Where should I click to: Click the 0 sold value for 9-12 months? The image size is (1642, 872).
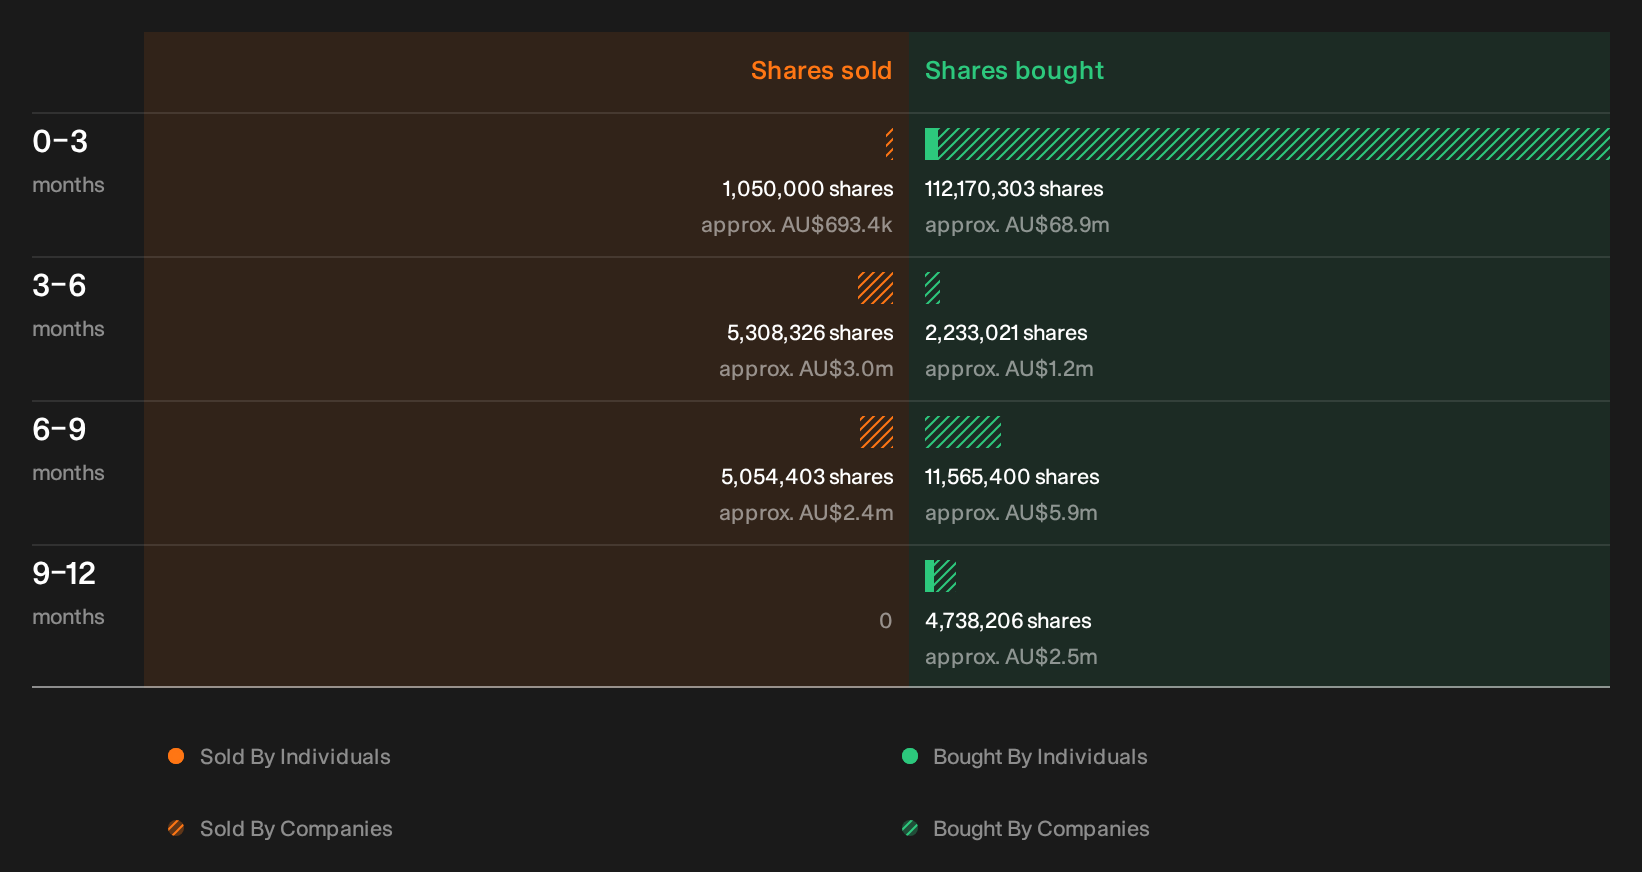tap(886, 621)
